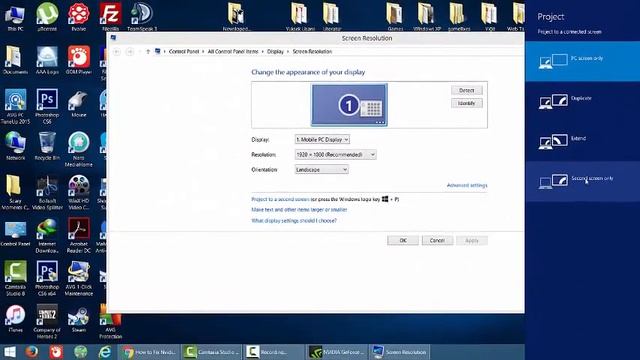Open Photoshop CS6 desktop shortcut
This screenshot has height=360, width=640.
click(47, 106)
